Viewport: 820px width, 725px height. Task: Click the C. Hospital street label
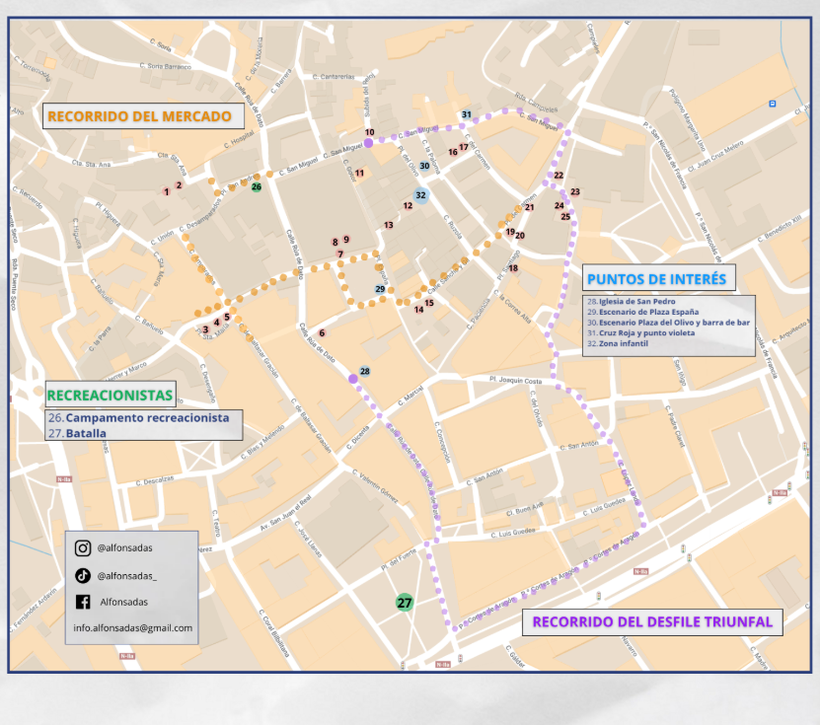239,139
